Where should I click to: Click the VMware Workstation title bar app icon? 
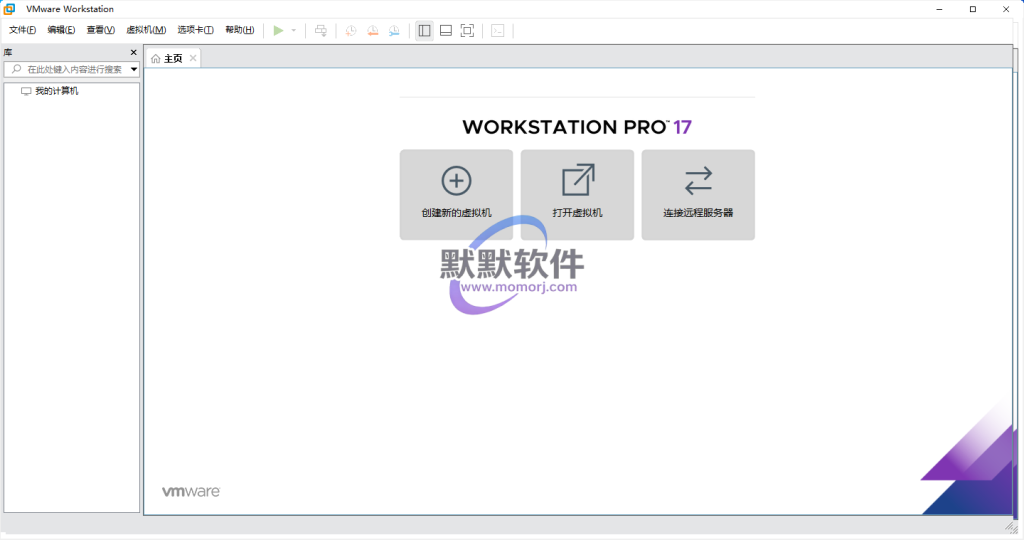(x=9, y=9)
